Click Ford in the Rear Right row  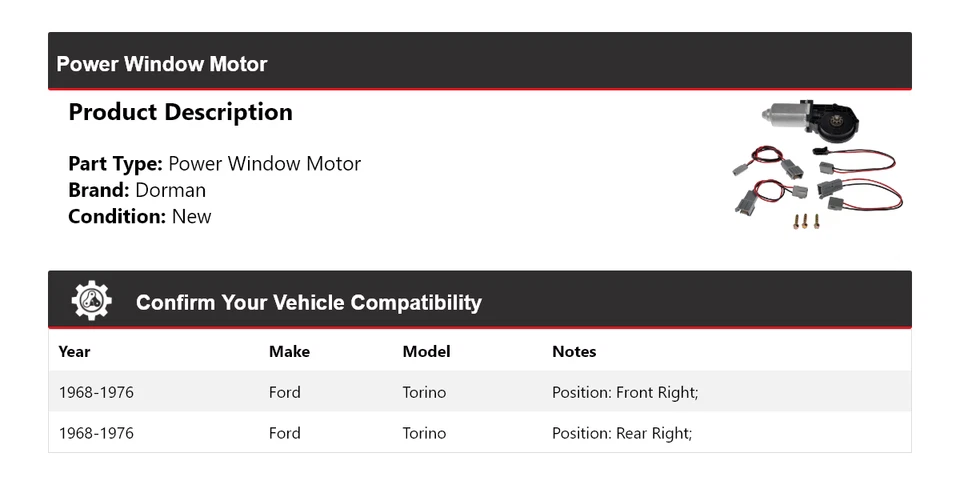click(x=285, y=433)
